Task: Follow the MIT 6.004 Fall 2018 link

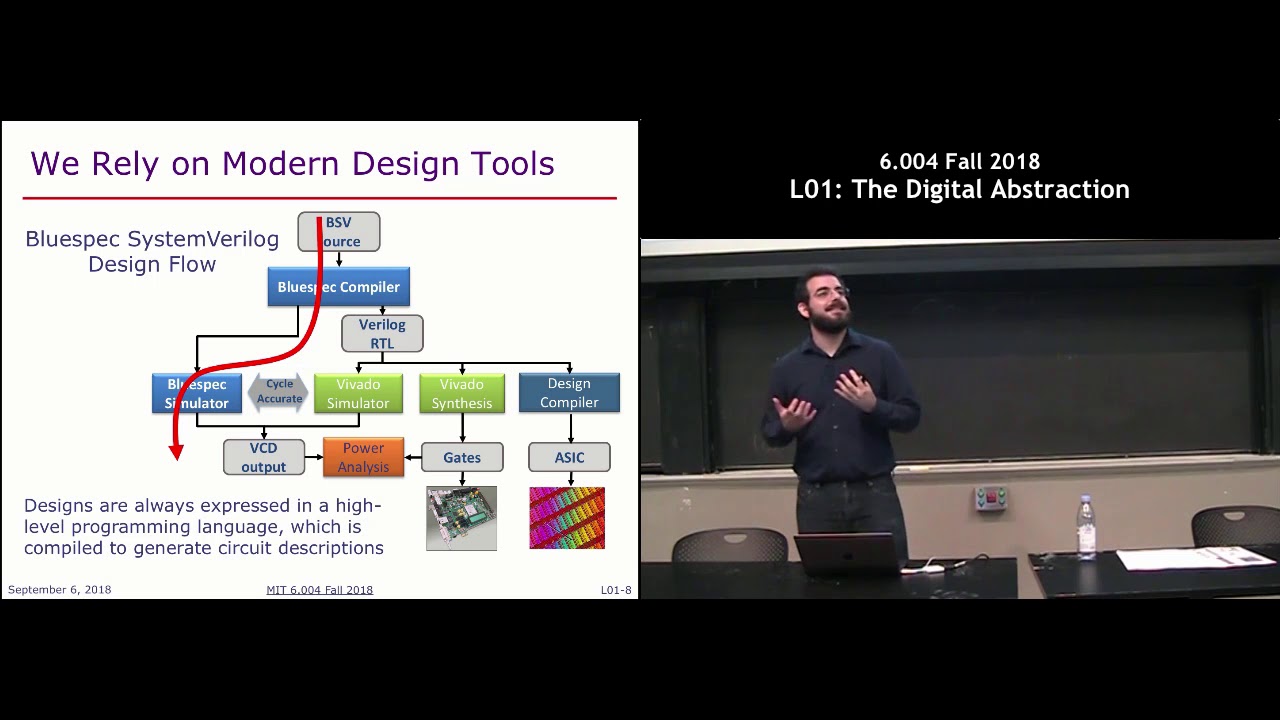Action: pyautogui.click(x=319, y=590)
